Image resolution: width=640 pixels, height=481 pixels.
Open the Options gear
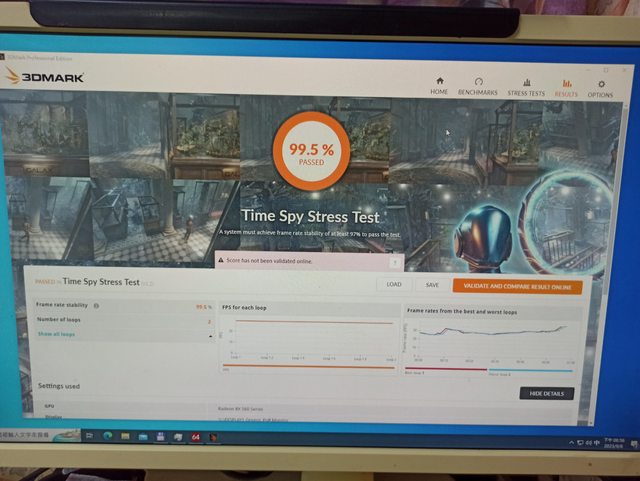(x=600, y=89)
